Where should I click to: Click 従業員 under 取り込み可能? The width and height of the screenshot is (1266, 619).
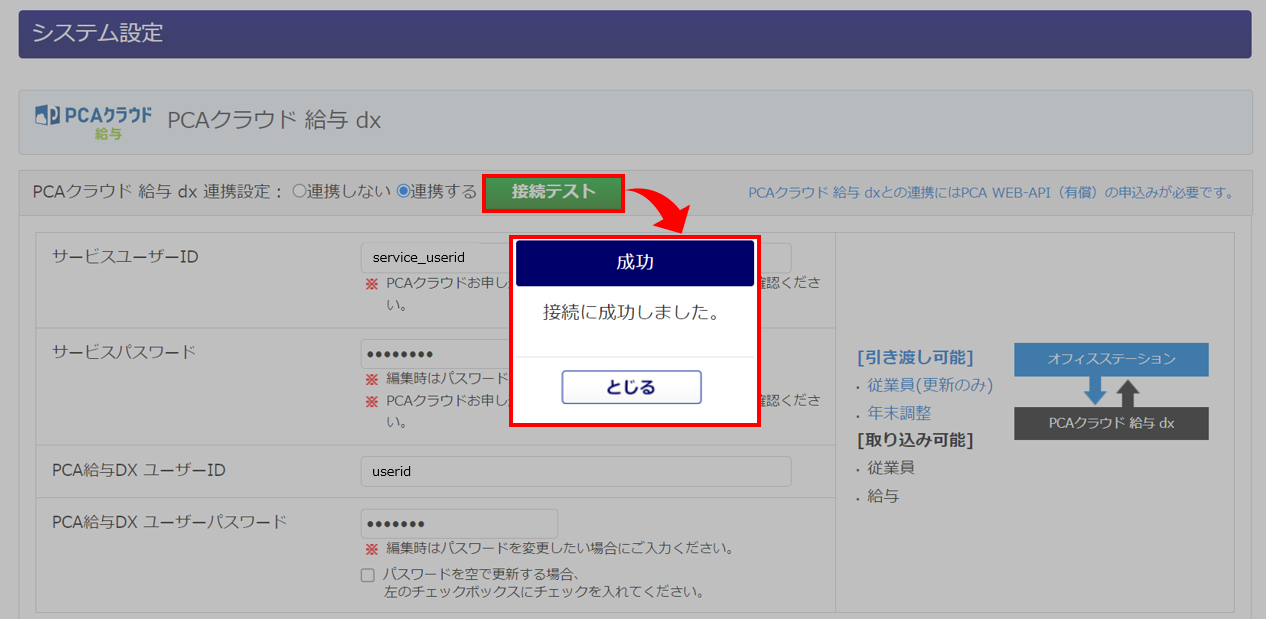pos(891,467)
